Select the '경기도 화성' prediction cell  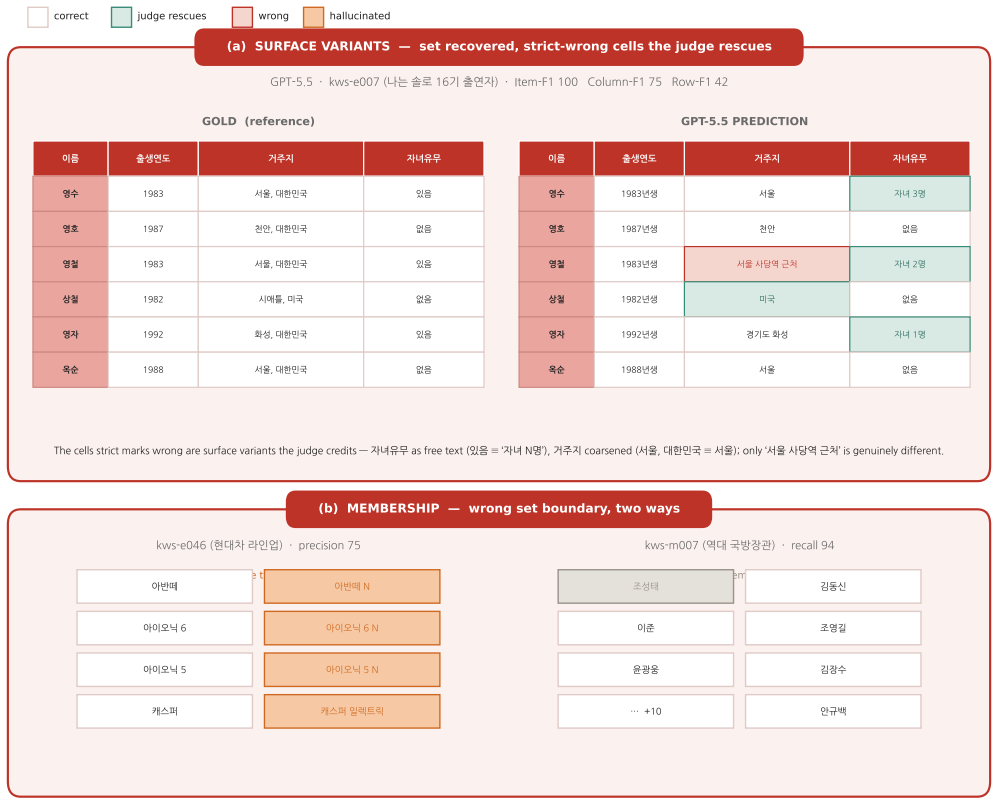pos(767,334)
